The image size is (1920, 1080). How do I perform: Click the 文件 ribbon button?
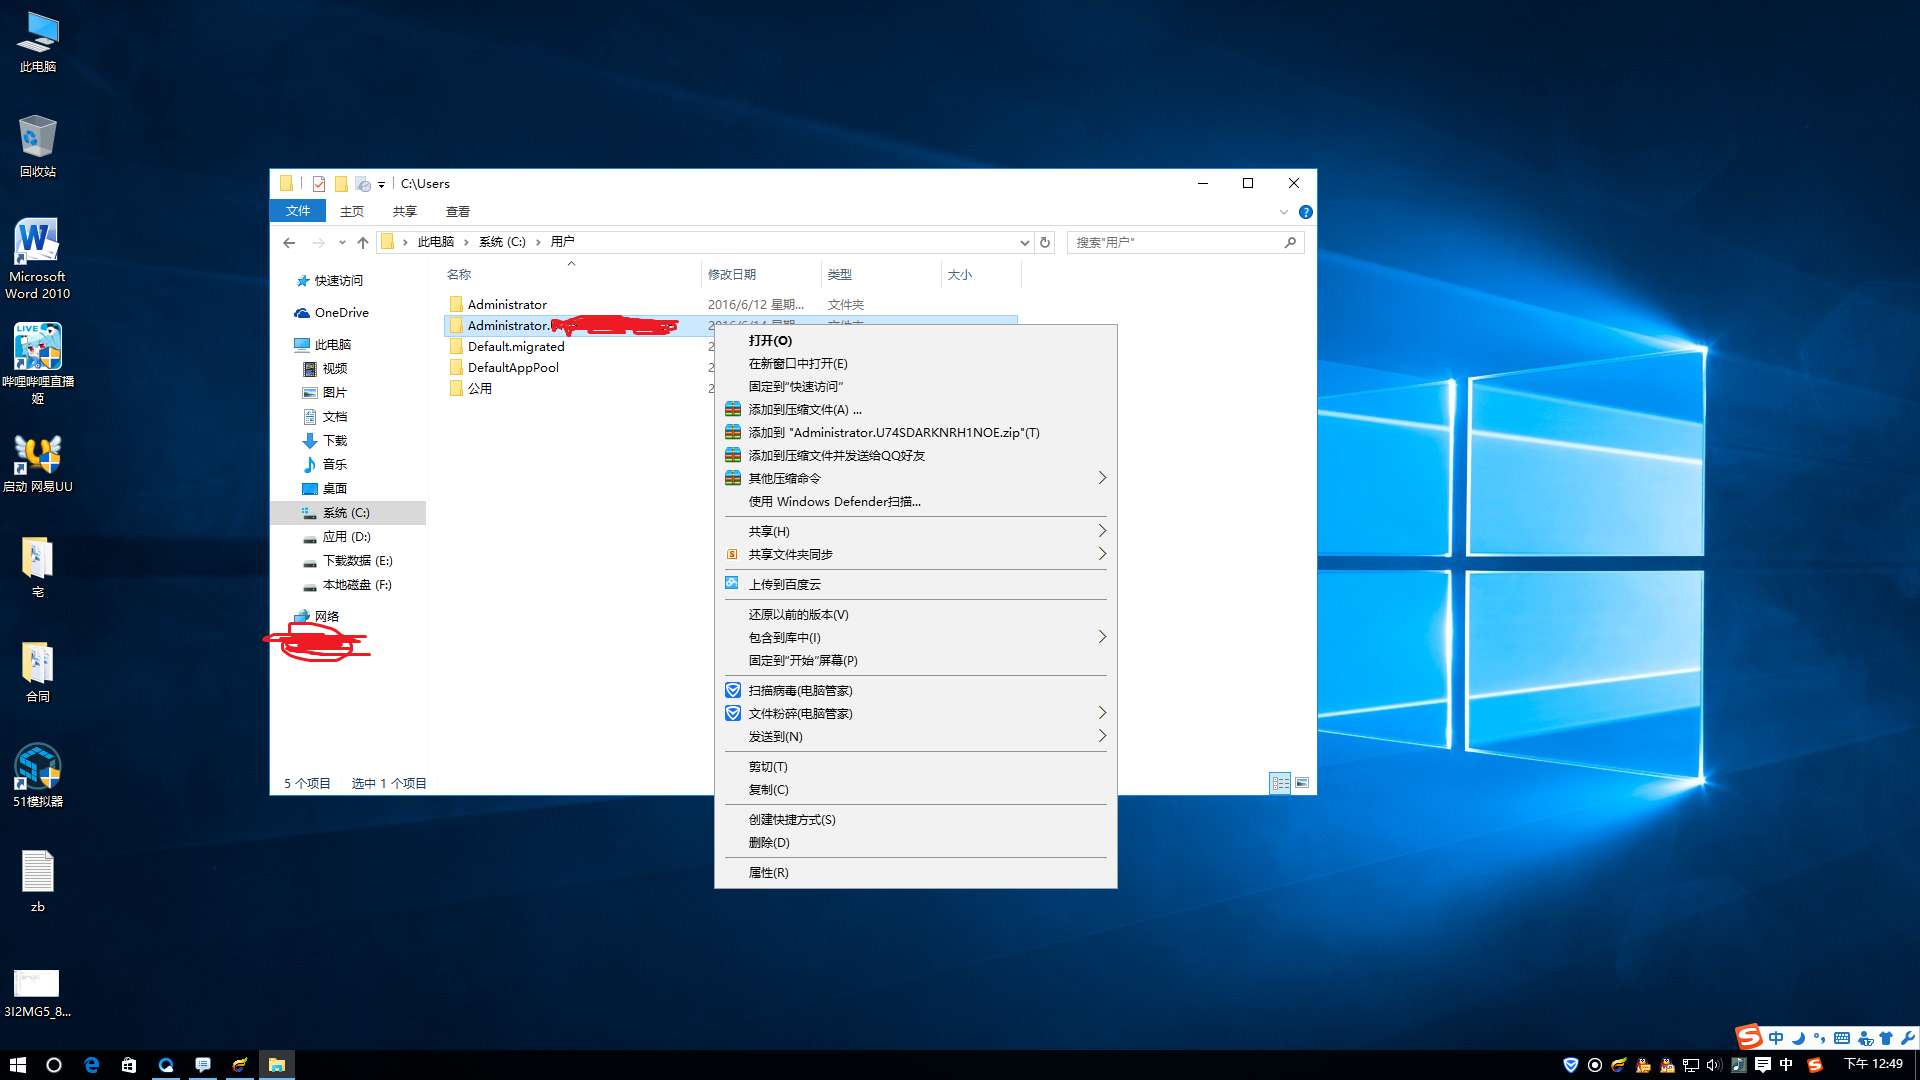pyautogui.click(x=298, y=211)
